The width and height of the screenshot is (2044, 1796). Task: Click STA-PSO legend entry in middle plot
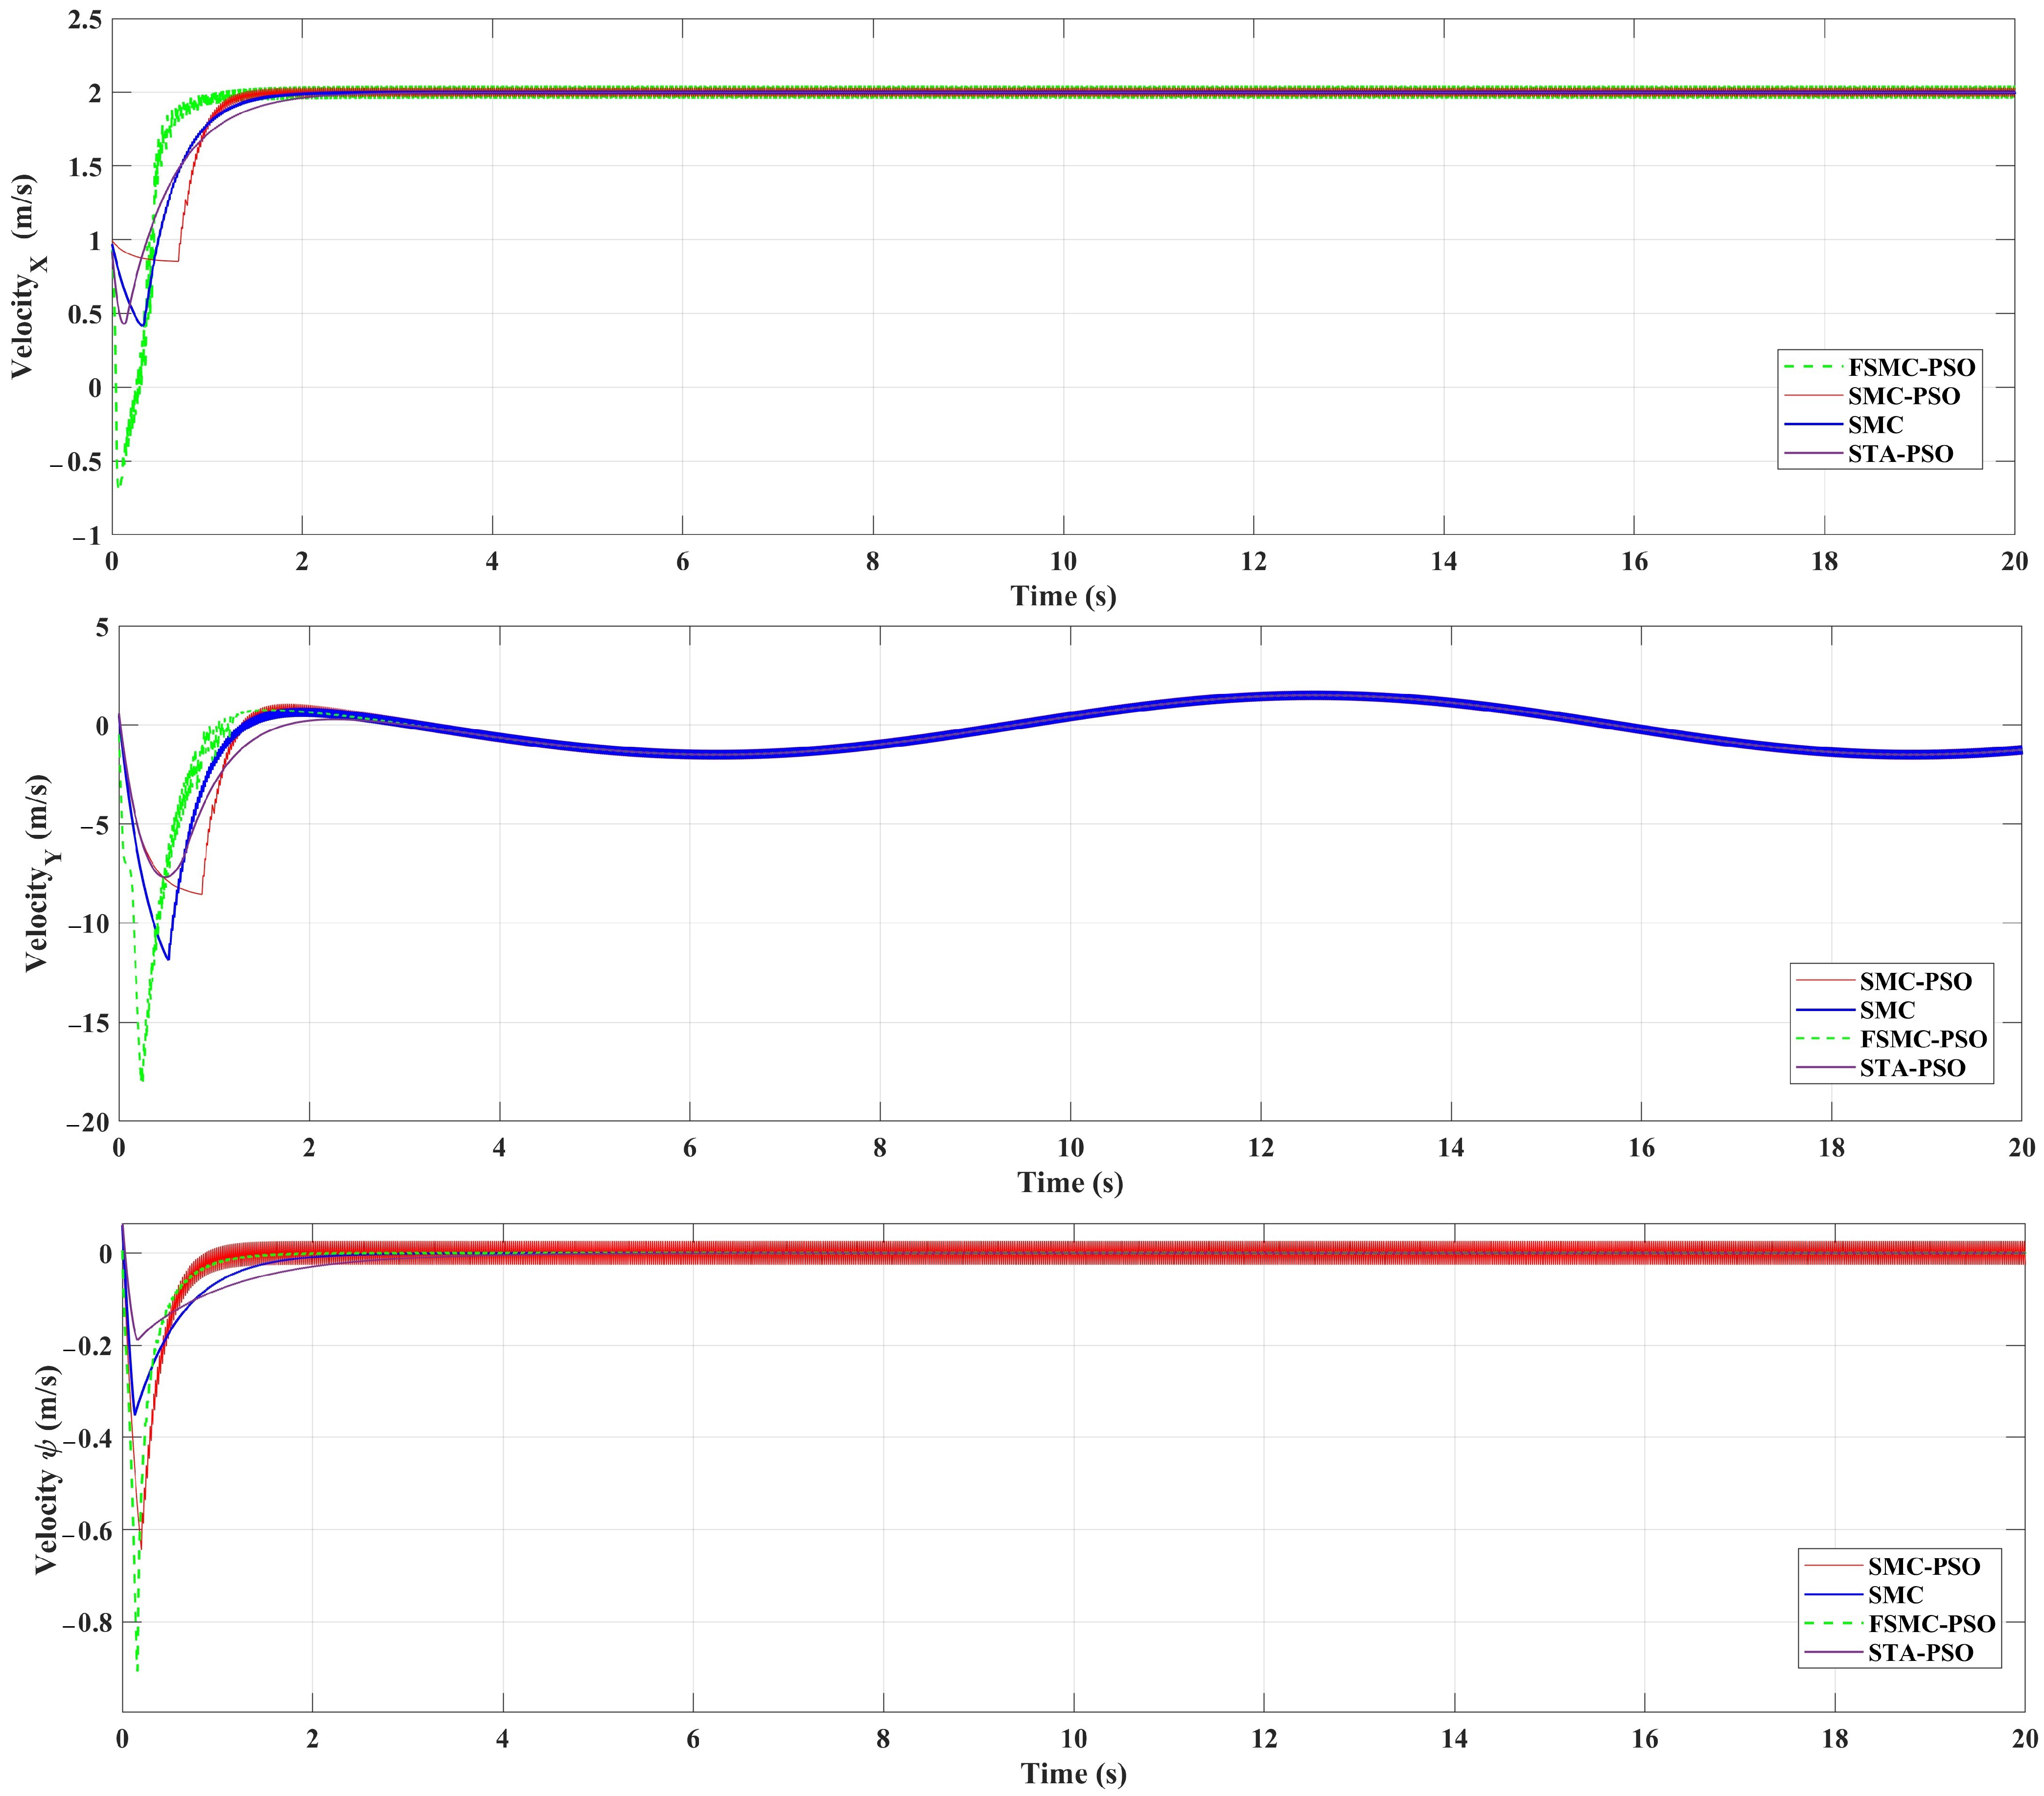click(1912, 1068)
